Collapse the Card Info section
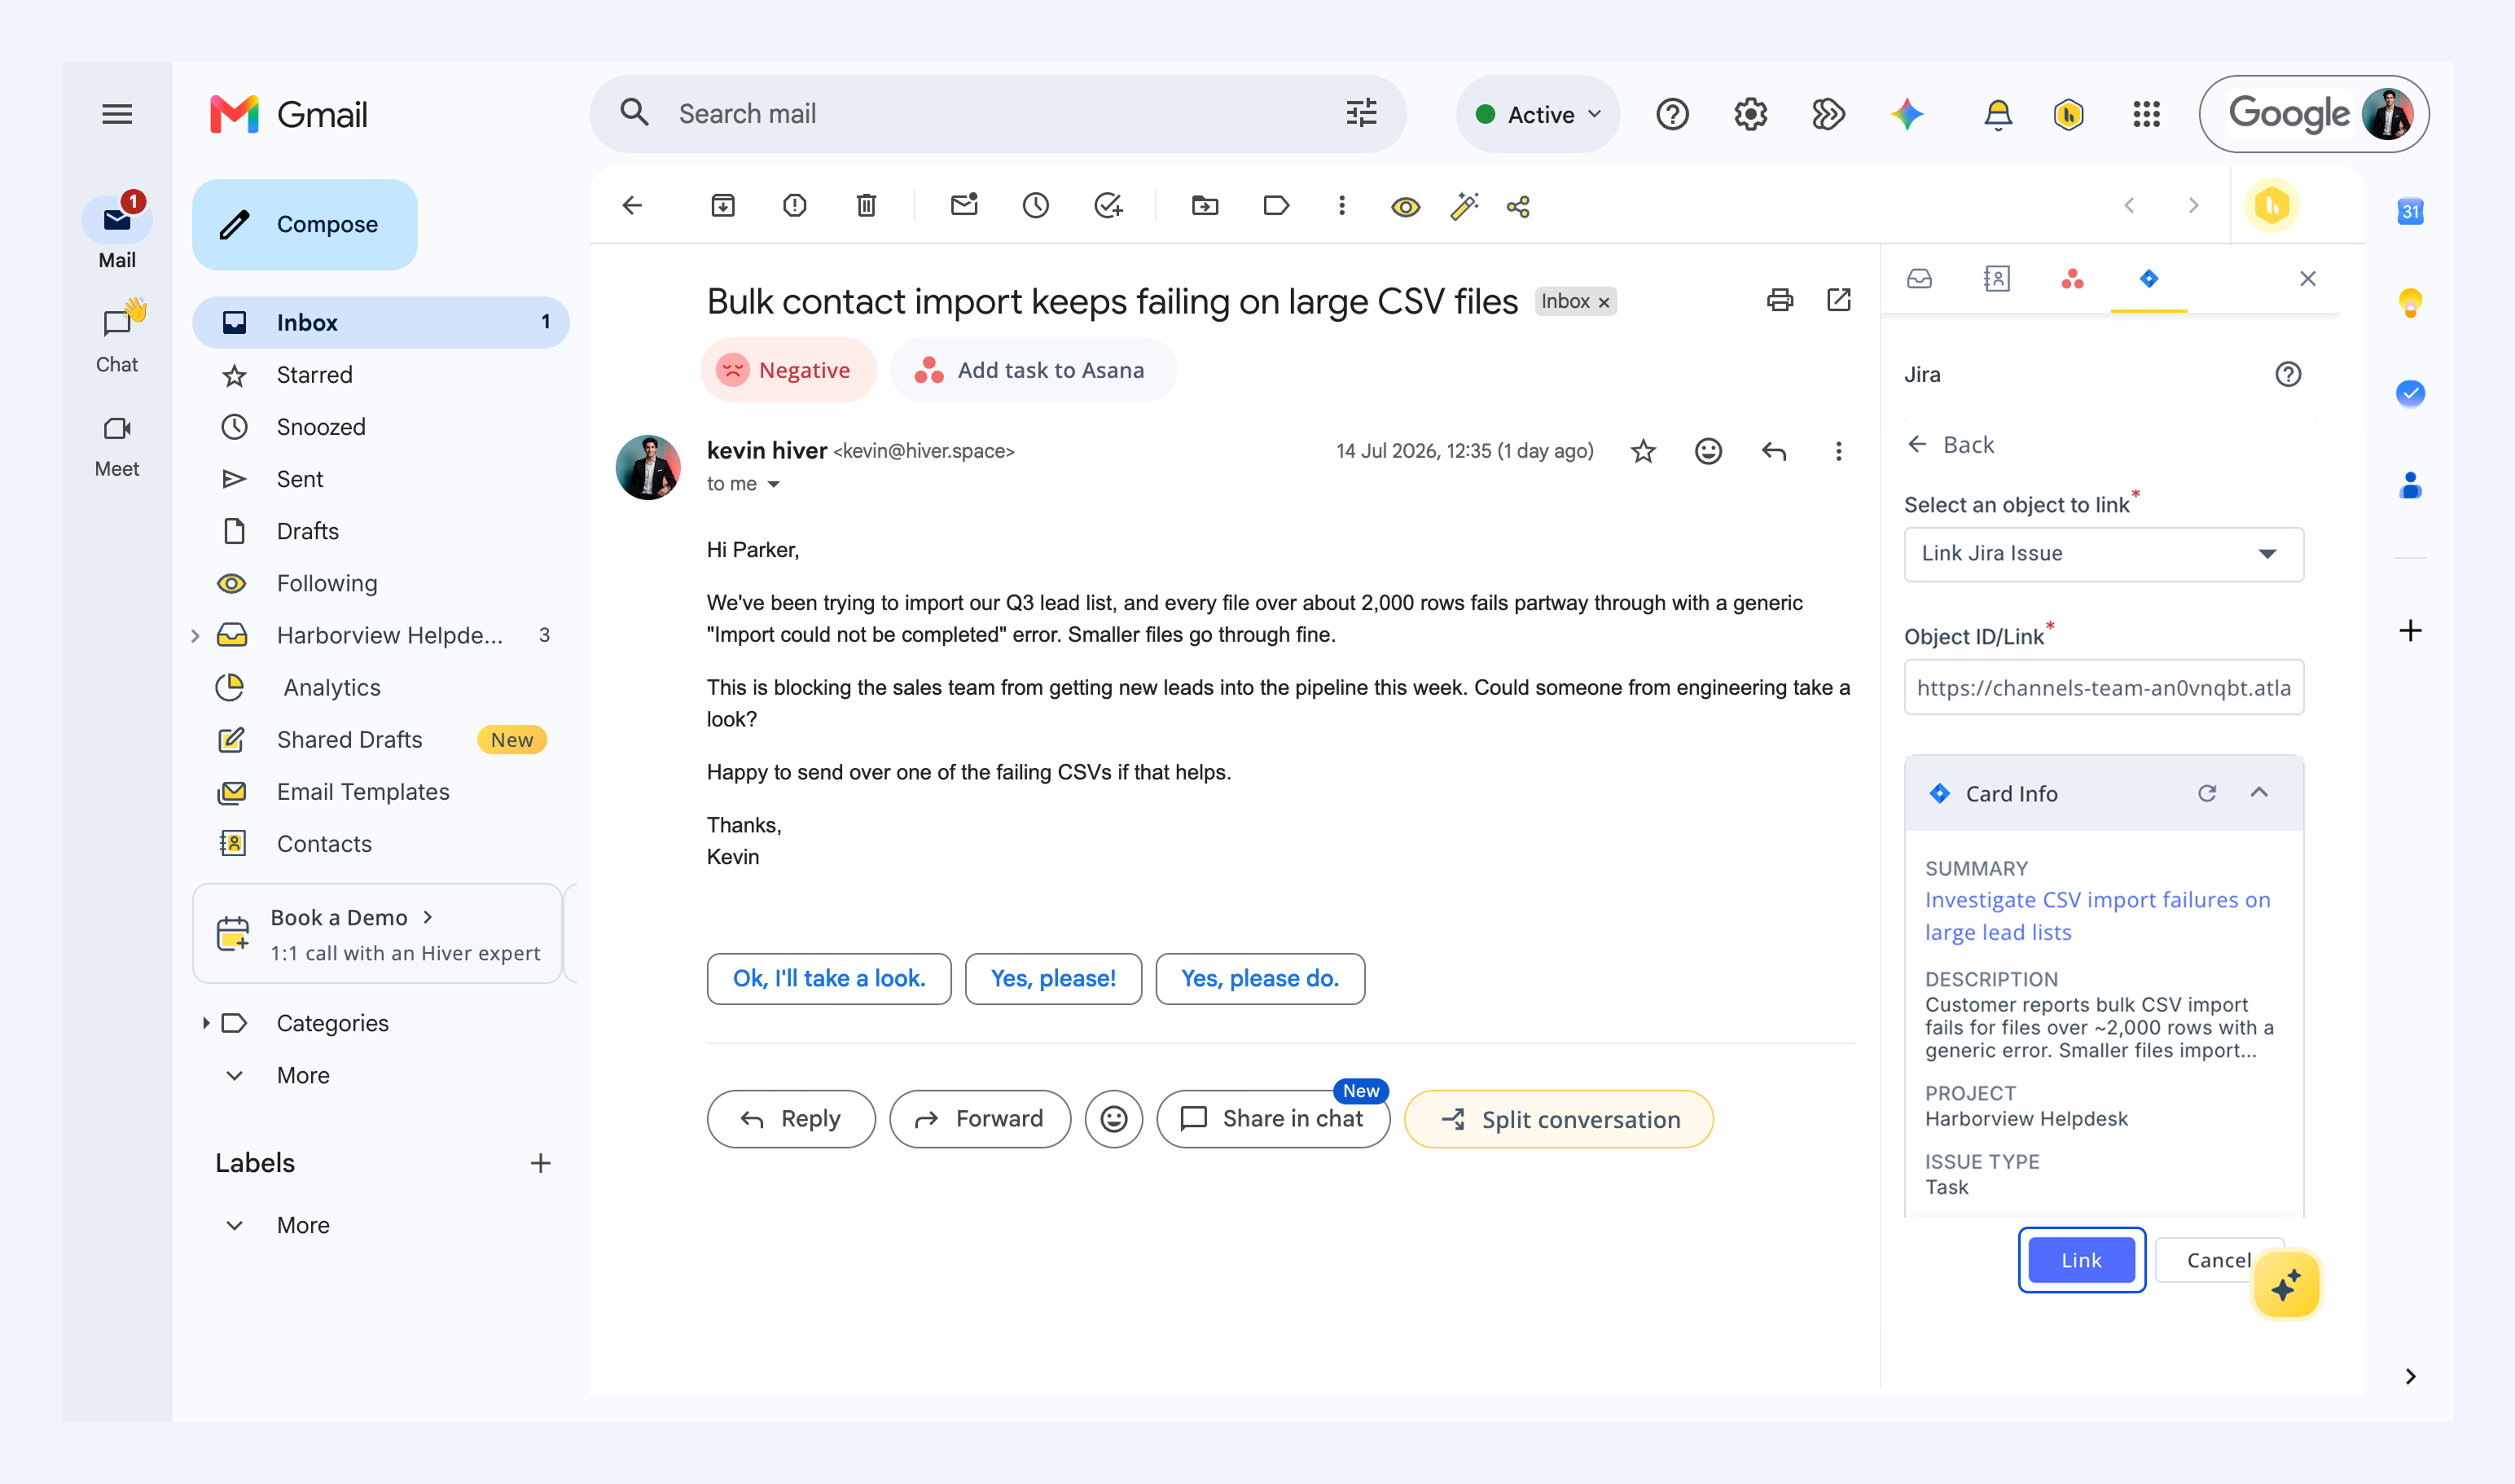This screenshot has width=2515, height=1484. [2259, 792]
